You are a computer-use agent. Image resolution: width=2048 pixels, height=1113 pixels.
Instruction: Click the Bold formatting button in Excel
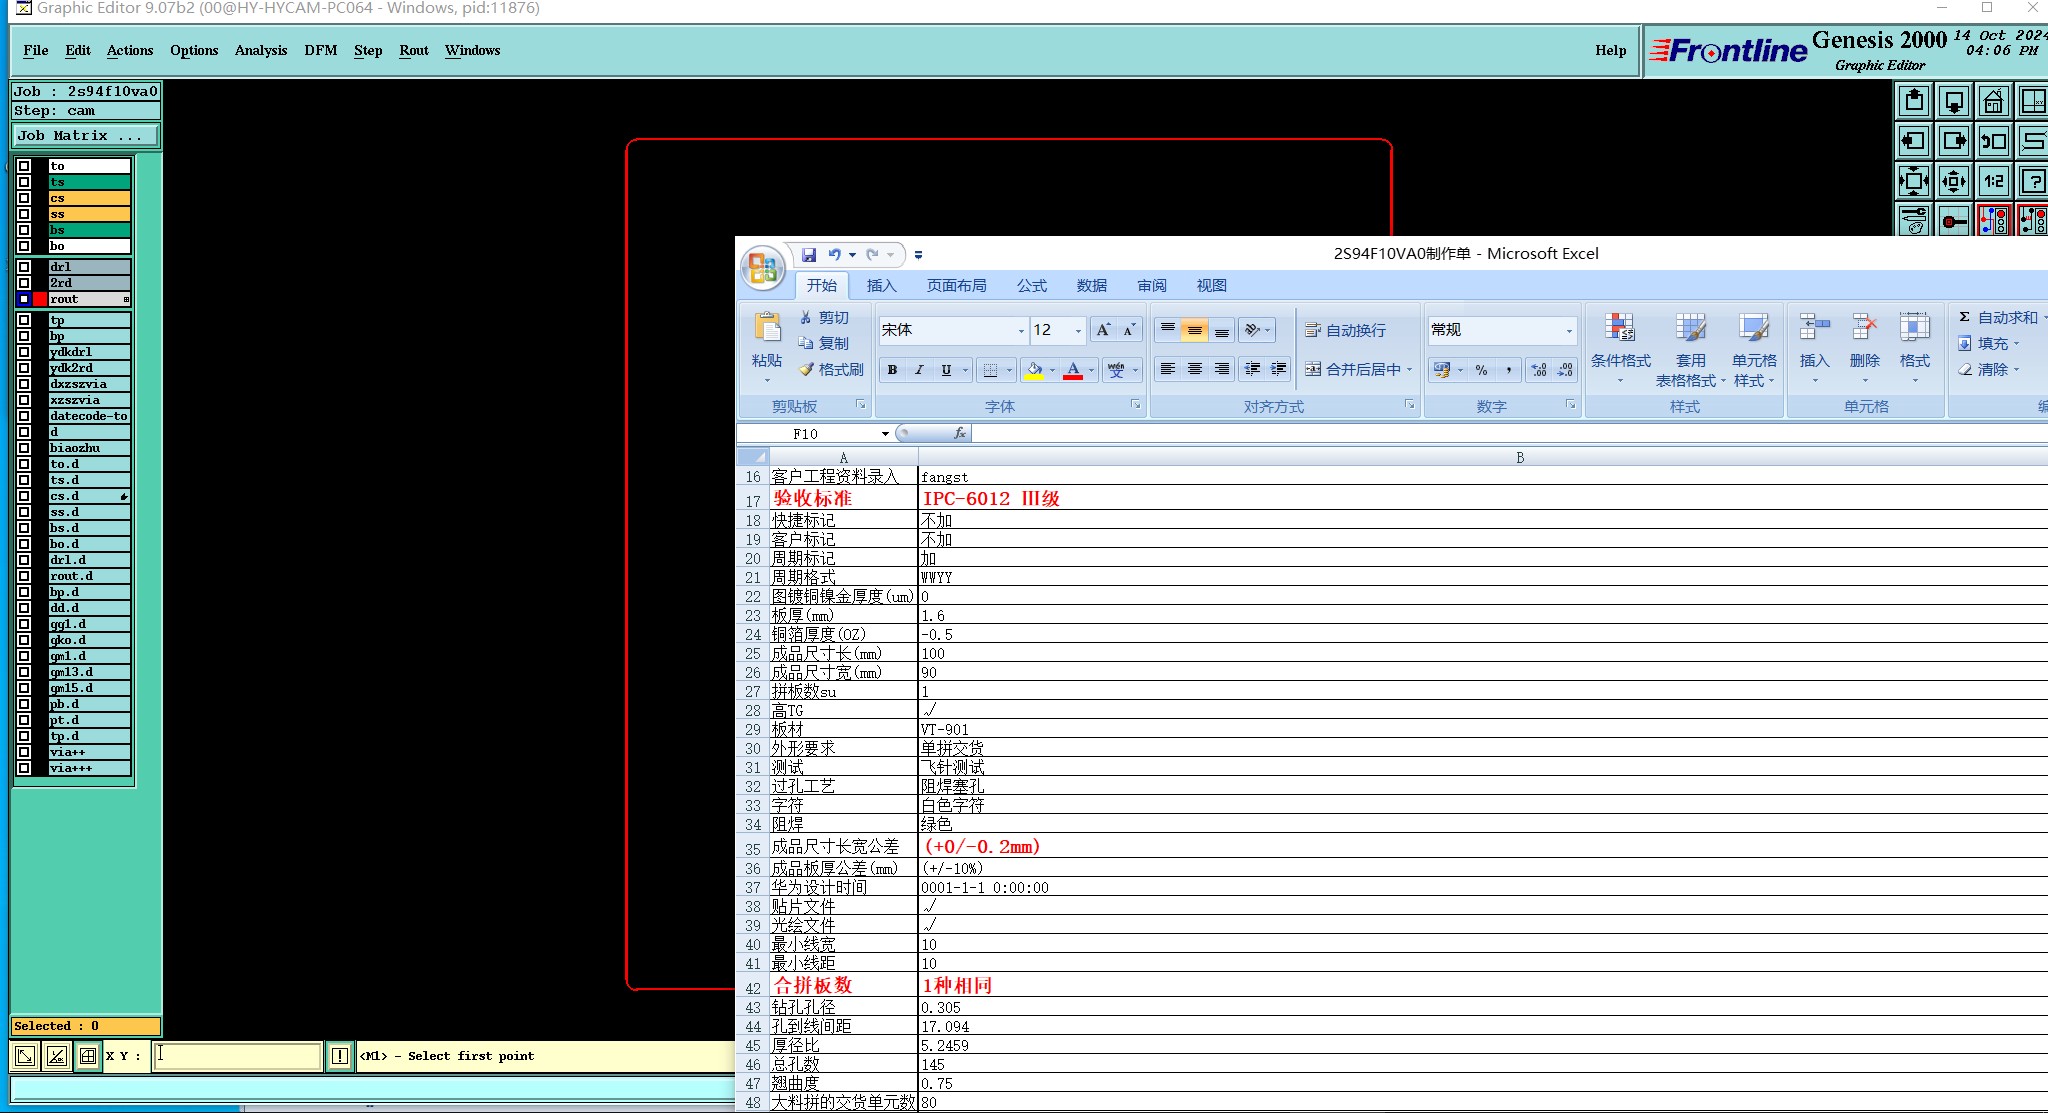(x=892, y=370)
